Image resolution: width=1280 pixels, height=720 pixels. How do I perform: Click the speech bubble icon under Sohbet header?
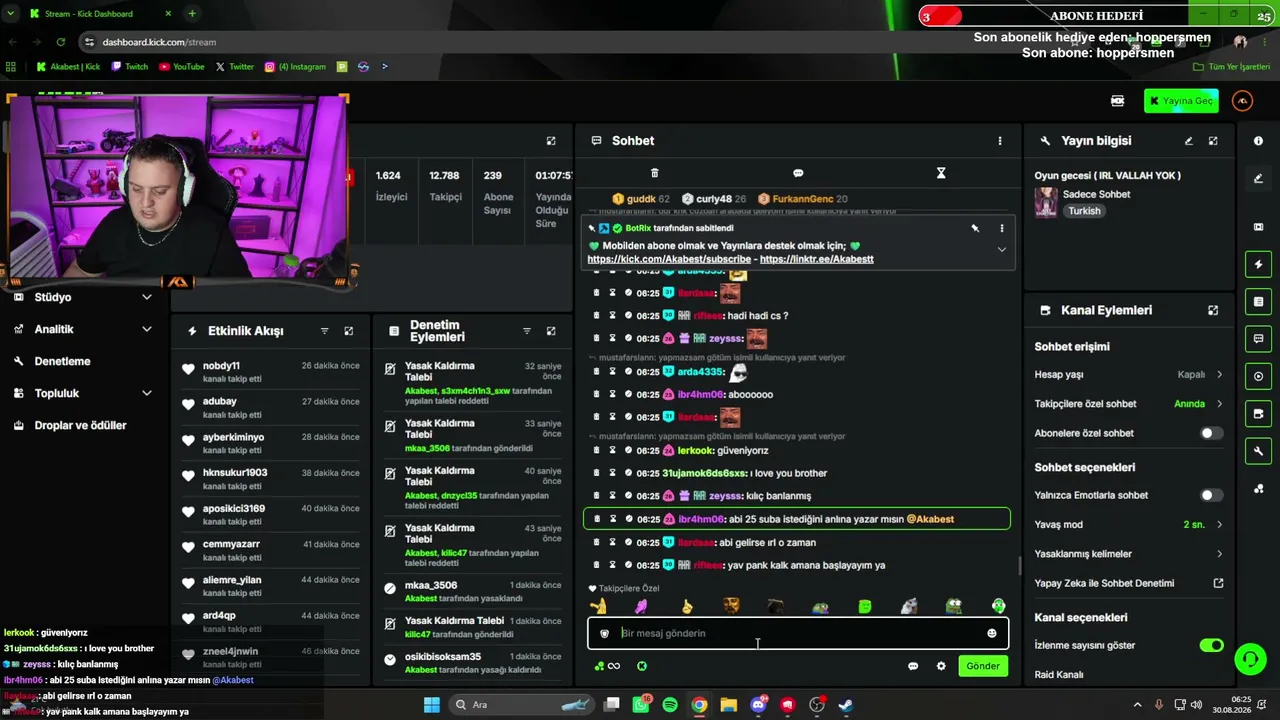798,173
